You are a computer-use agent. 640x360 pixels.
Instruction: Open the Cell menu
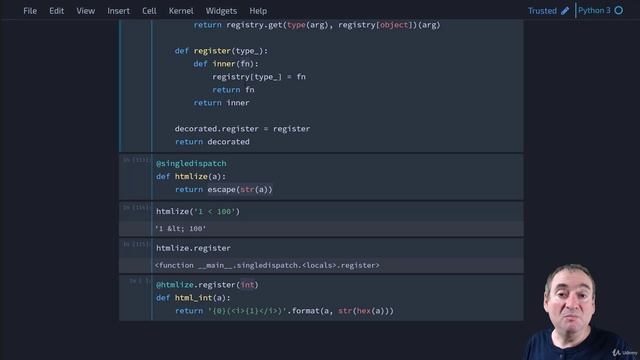point(149,11)
